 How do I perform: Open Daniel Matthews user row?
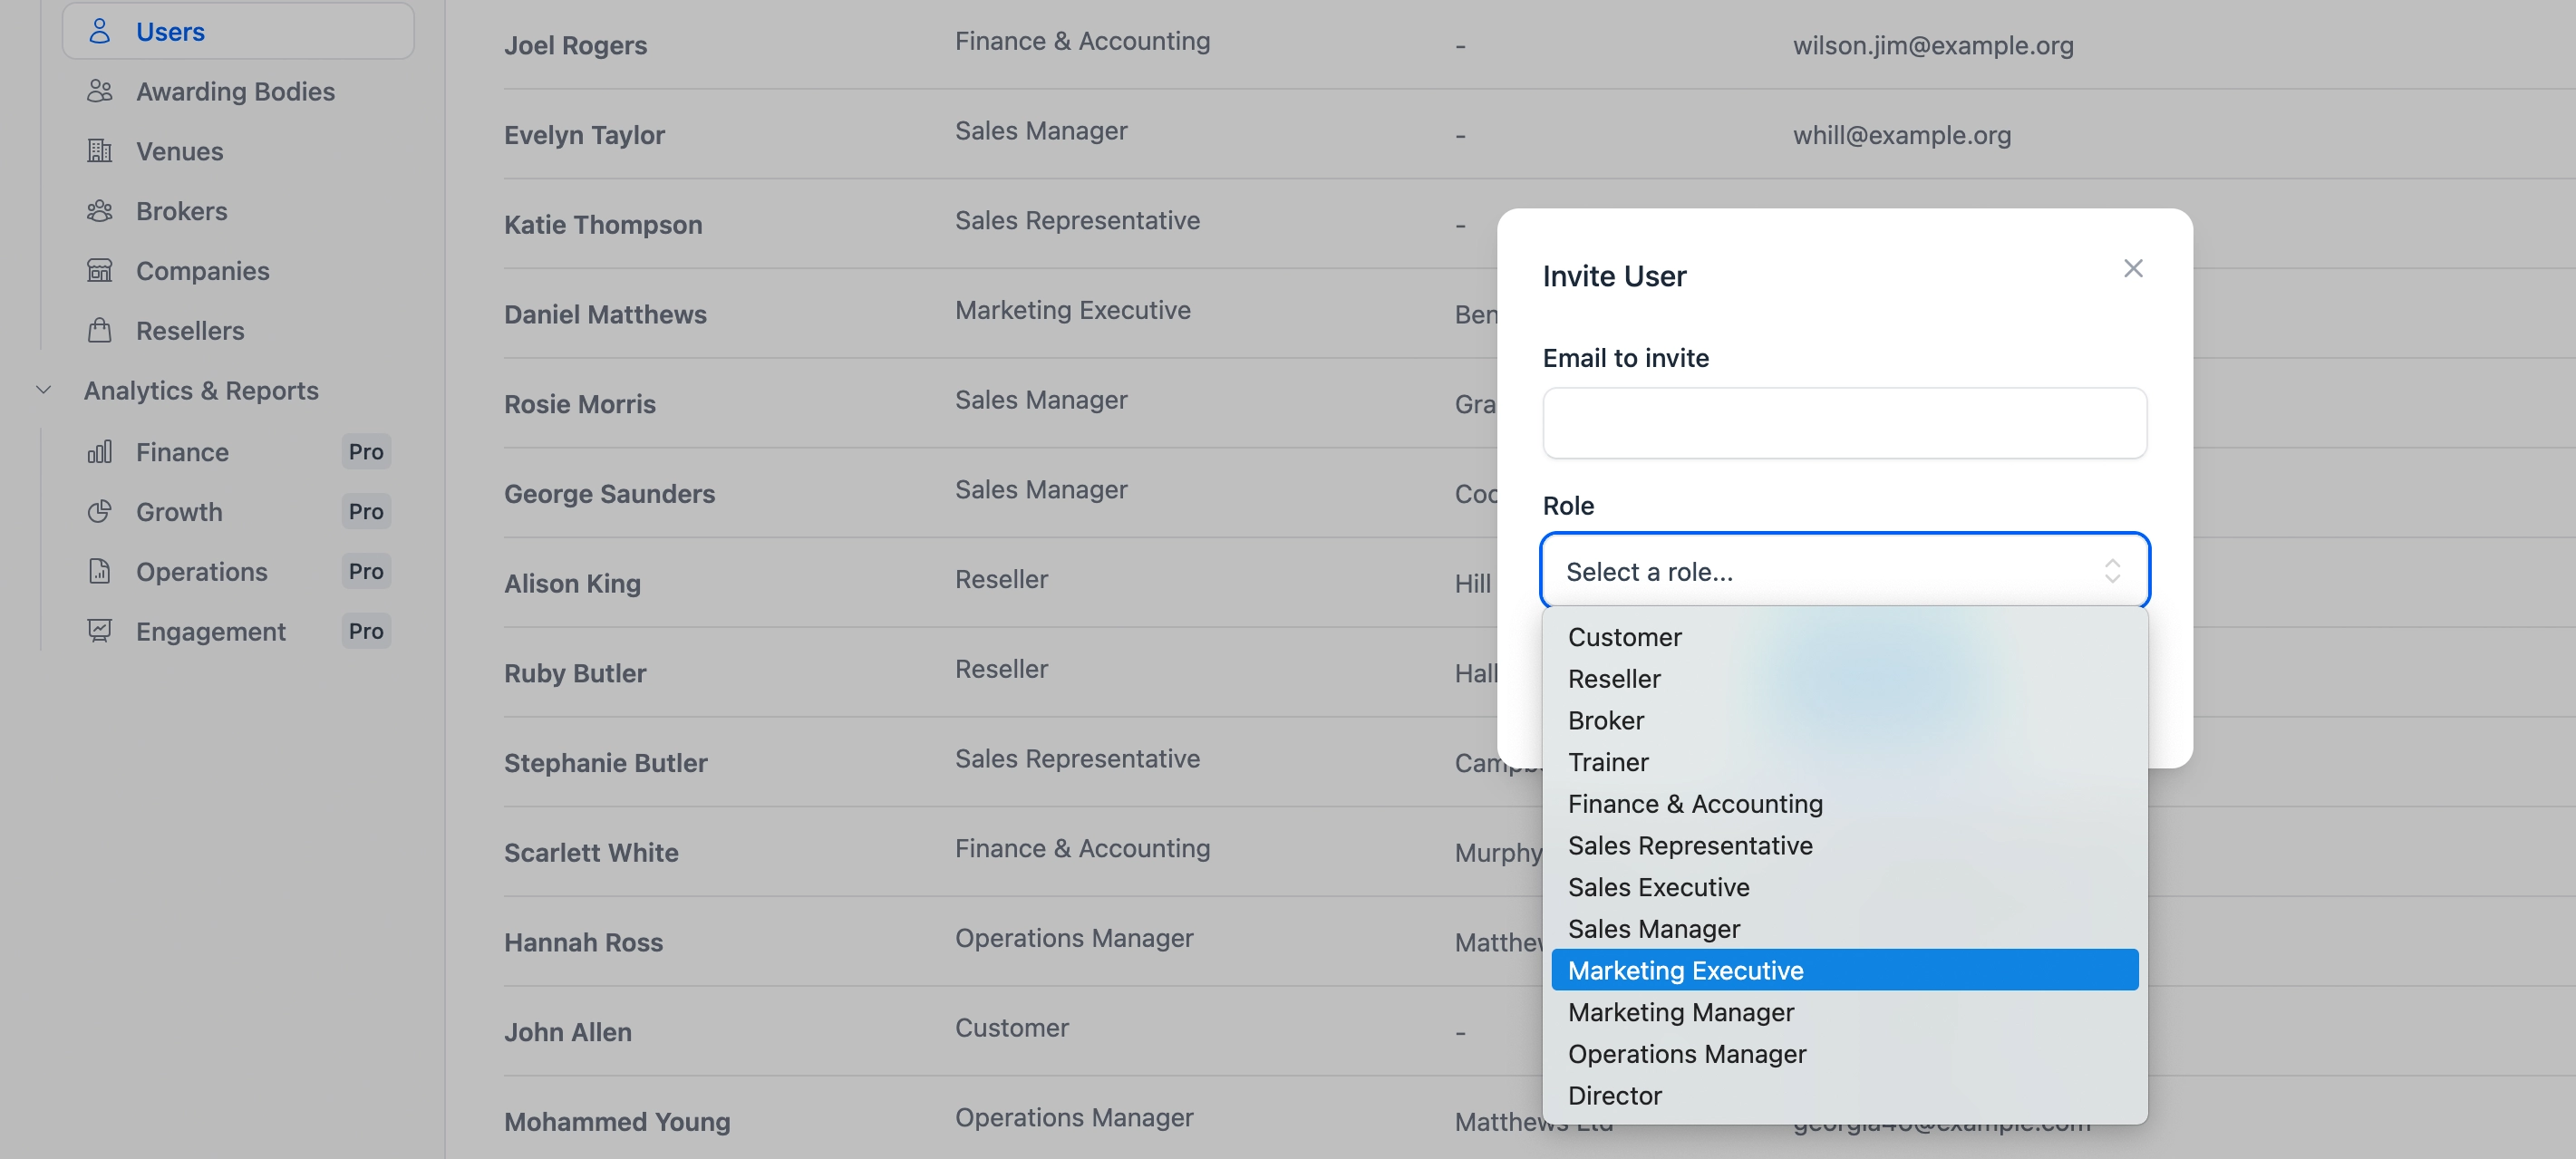coord(605,314)
